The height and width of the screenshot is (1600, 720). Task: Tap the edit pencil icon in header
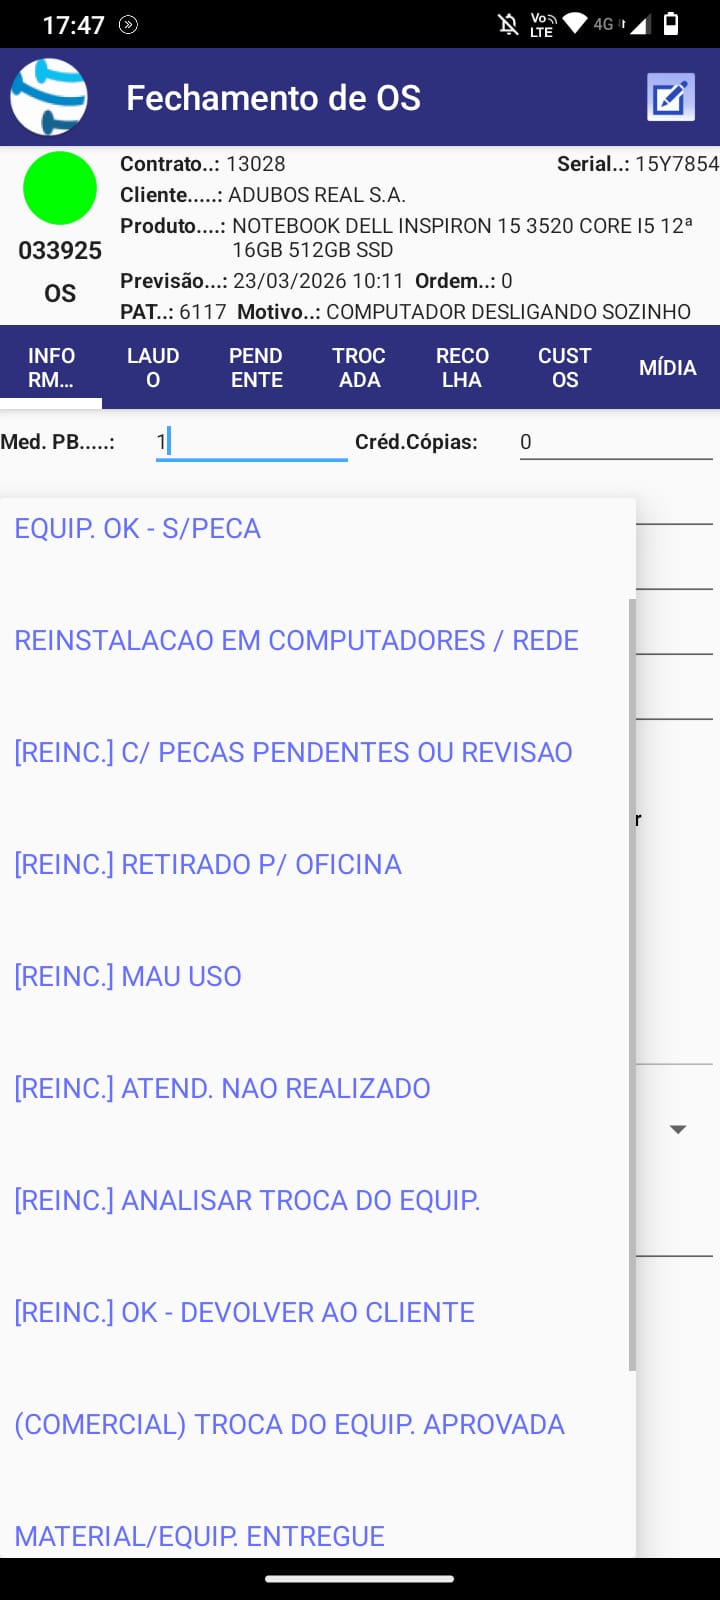(670, 97)
